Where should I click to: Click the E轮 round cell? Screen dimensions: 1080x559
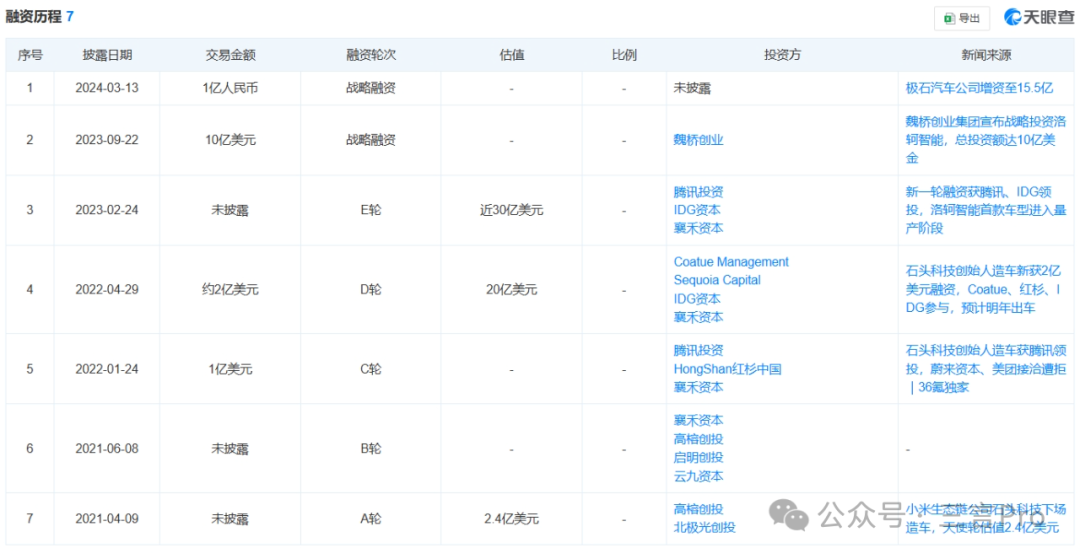[371, 210]
